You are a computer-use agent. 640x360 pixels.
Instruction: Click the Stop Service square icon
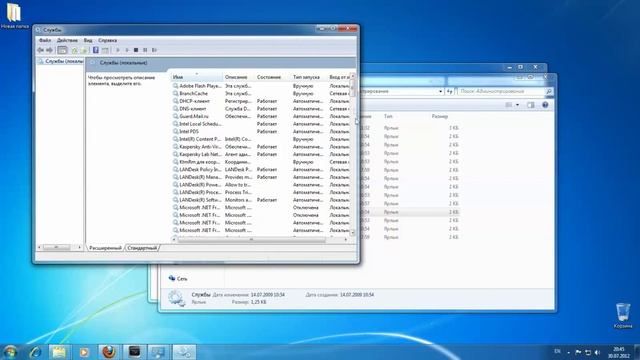136,50
